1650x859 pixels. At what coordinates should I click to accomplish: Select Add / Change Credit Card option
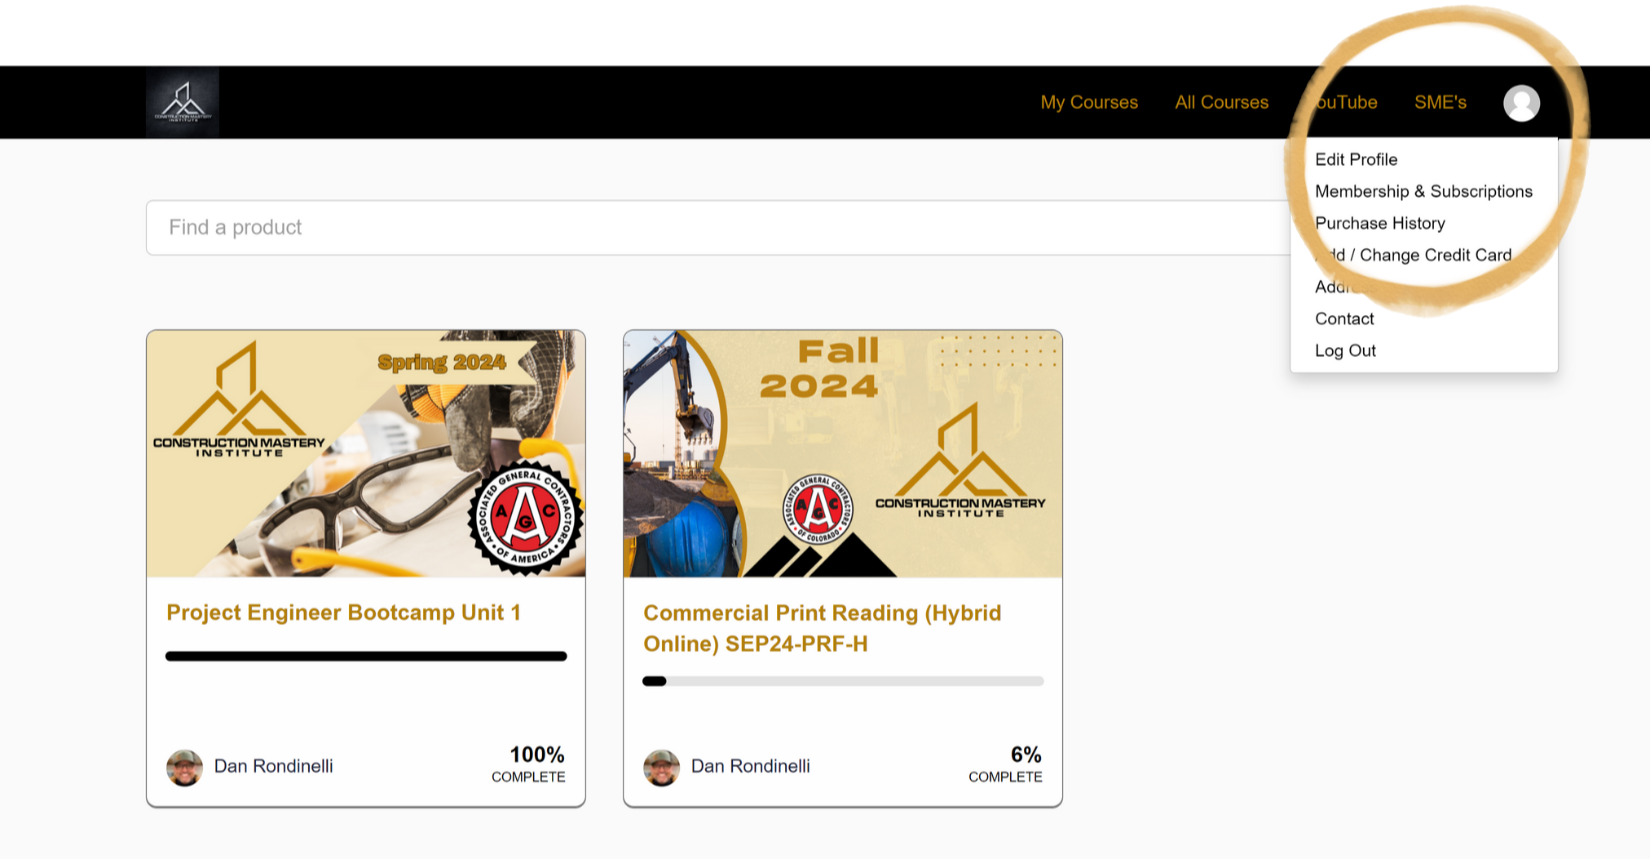[x=1414, y=255]
